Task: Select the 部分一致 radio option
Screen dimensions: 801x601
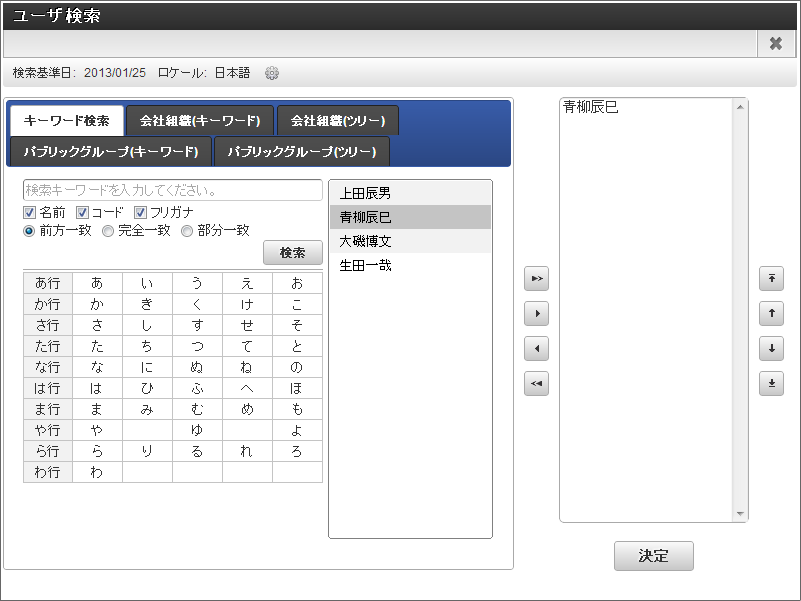Action: (187, 231)
